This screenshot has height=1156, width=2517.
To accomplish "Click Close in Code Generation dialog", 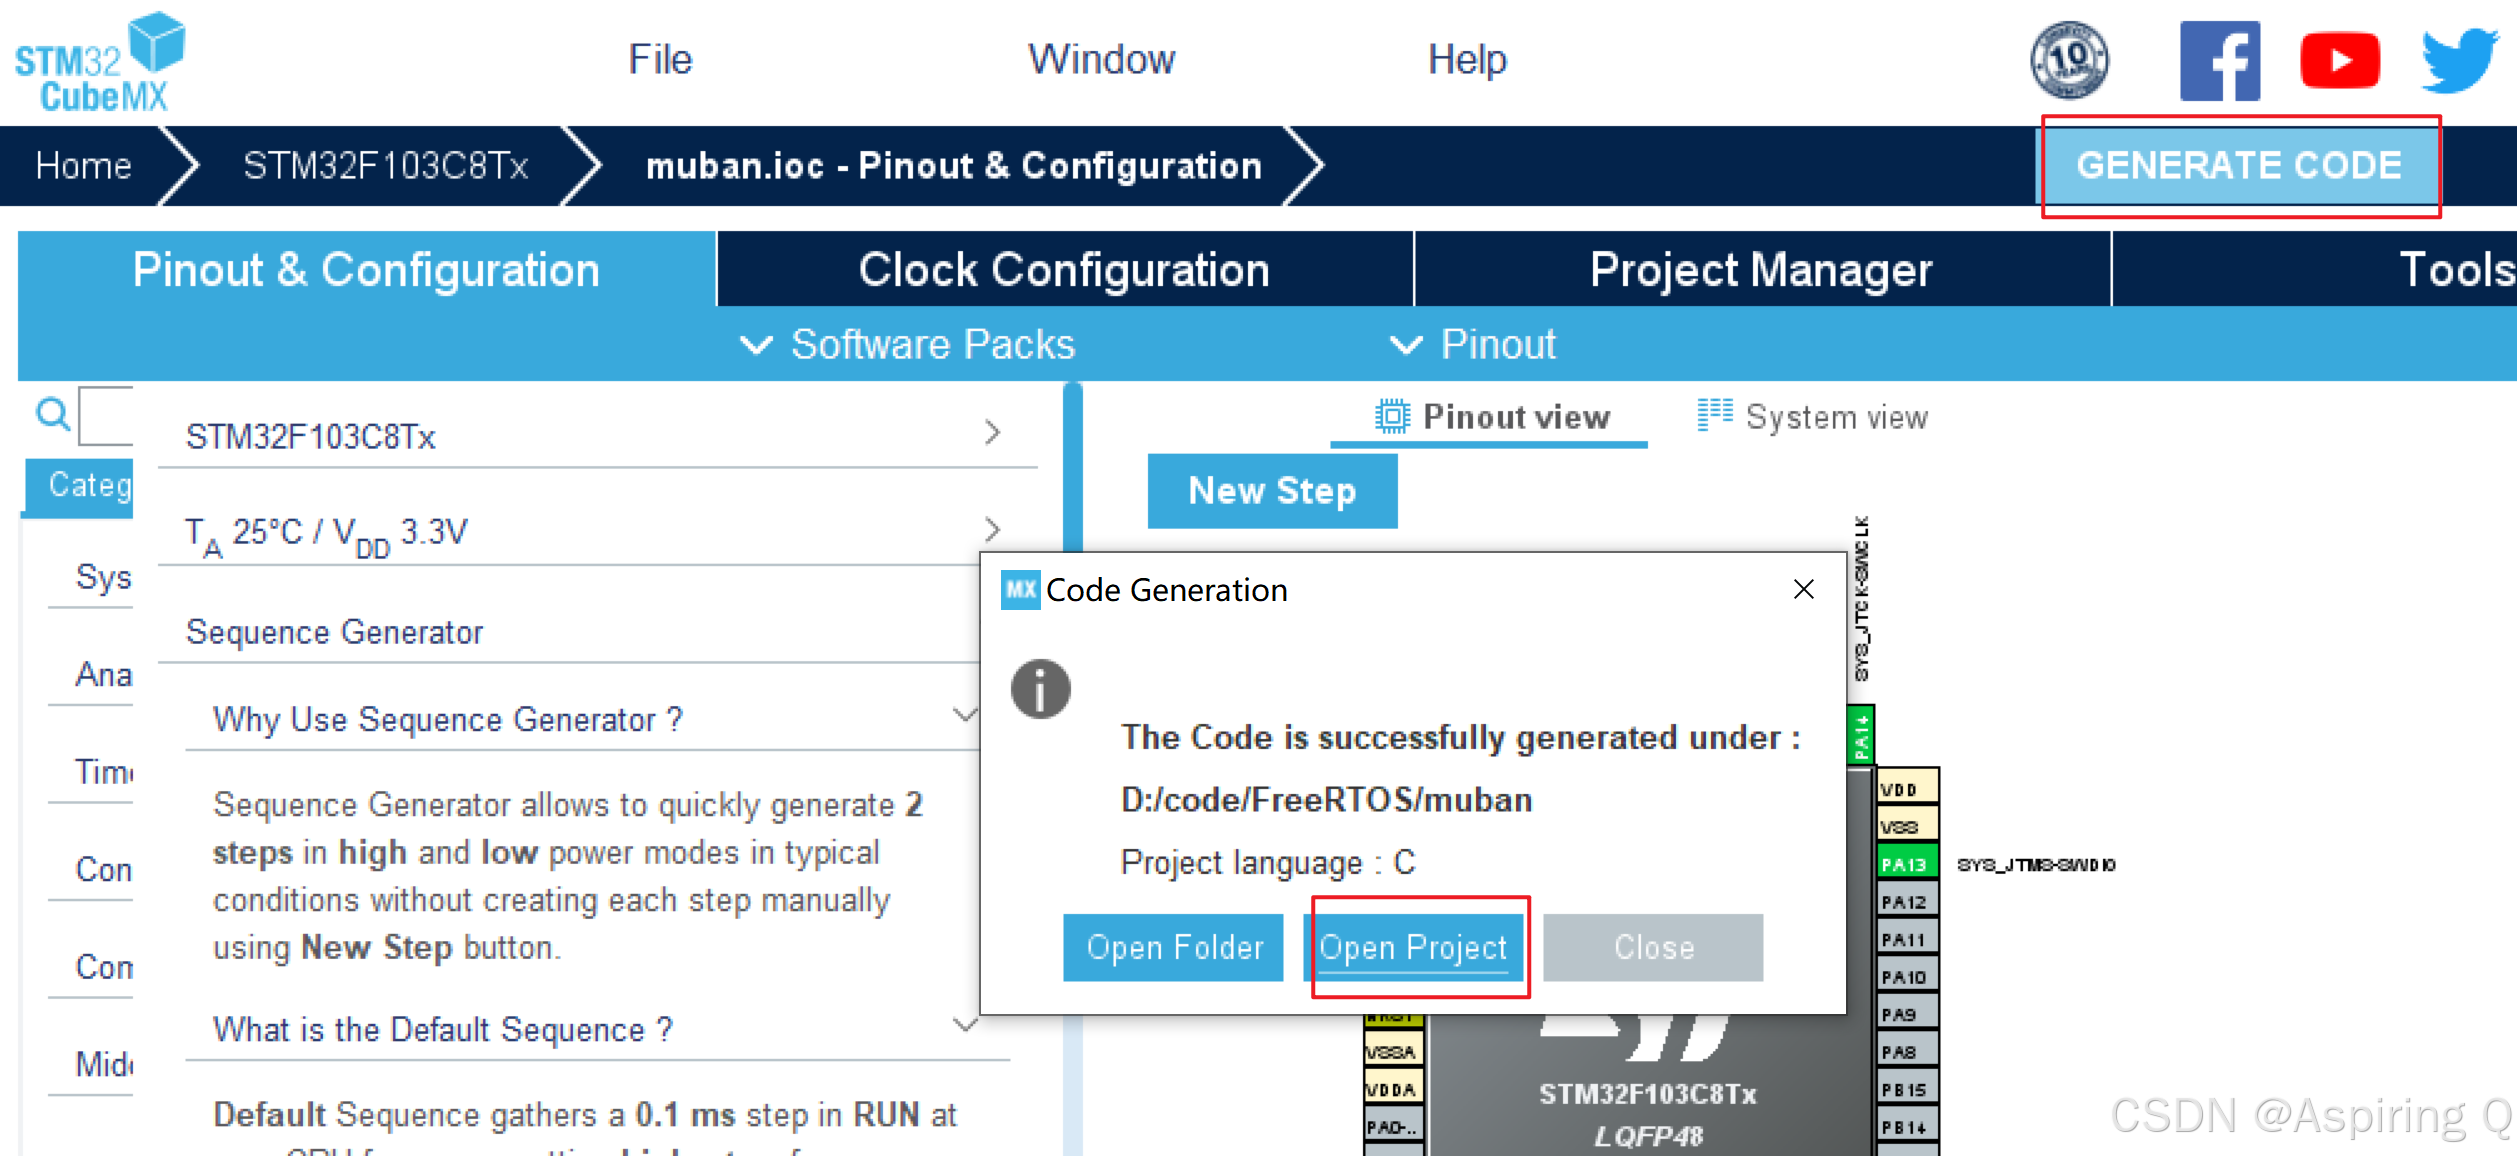I will (1653, 947).
